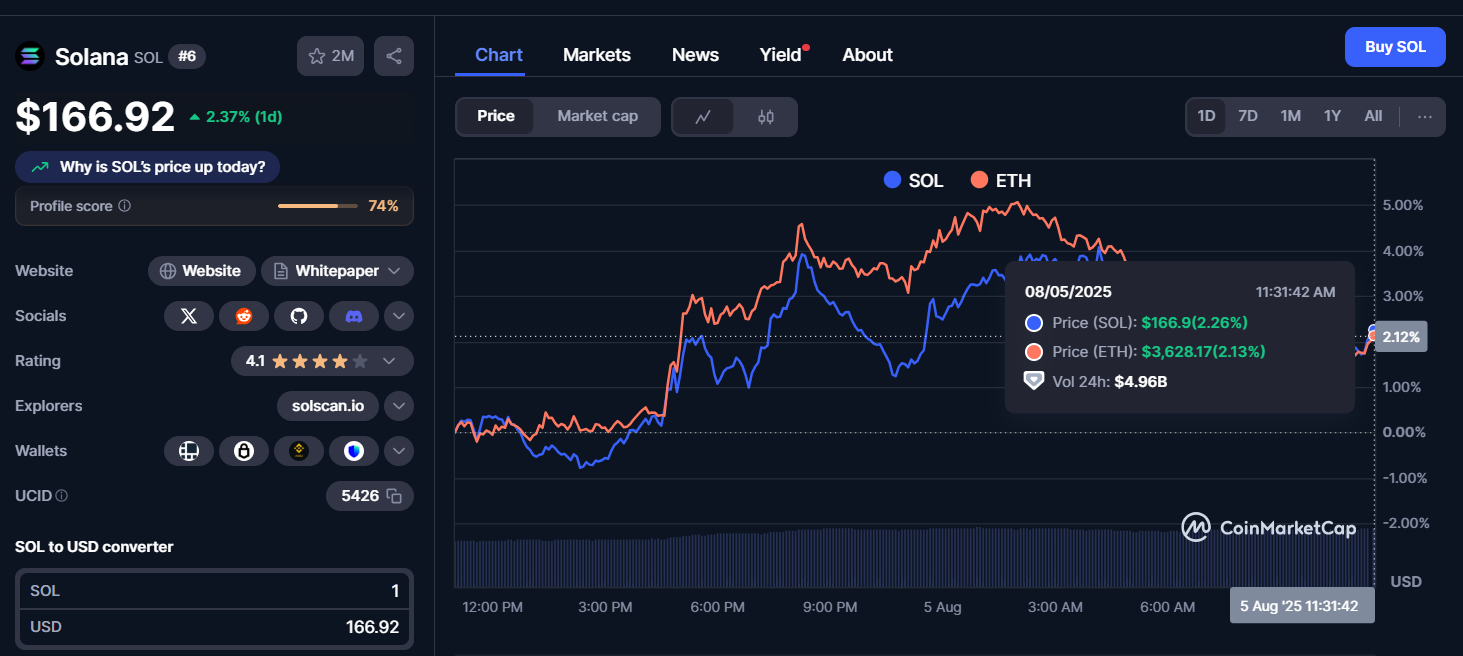Switch chart to candlestick view
1463x656 pixels.
coord(766,117)
